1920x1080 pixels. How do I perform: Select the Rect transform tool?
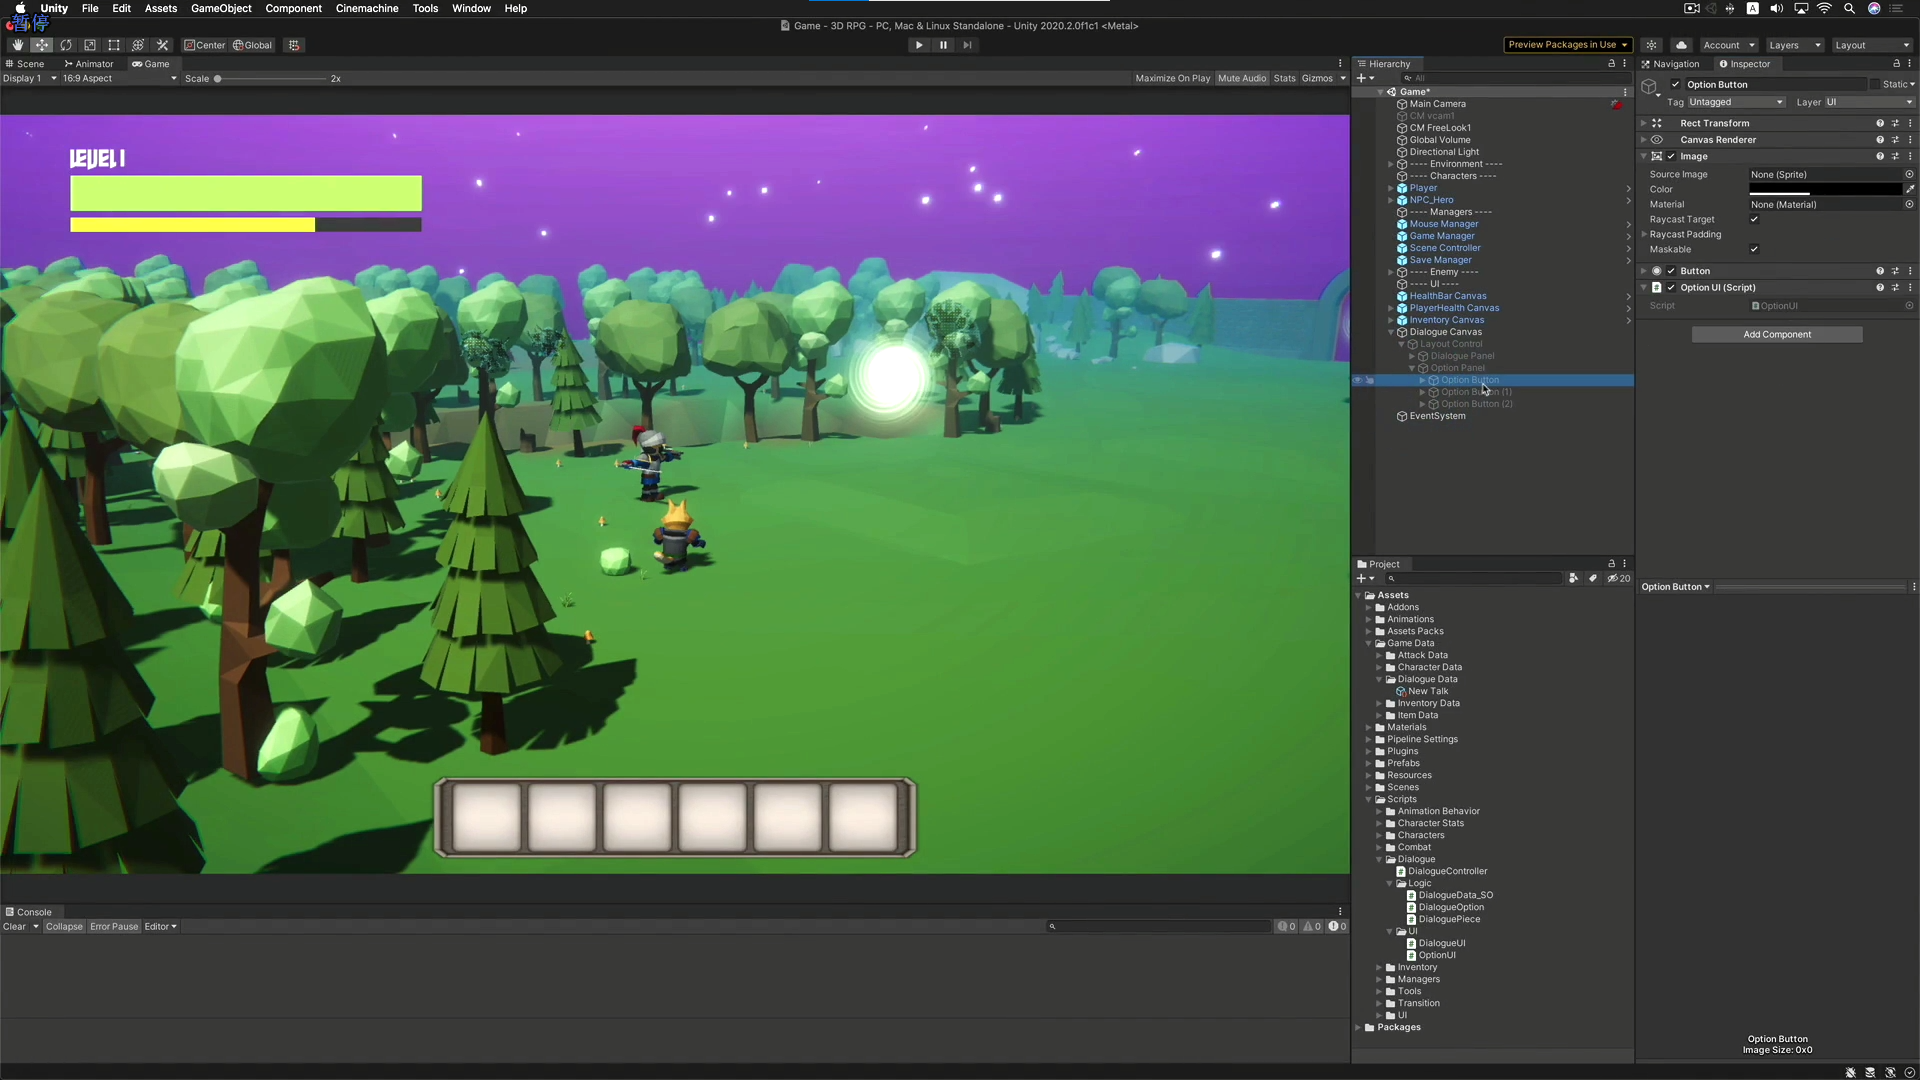[114, 45]
